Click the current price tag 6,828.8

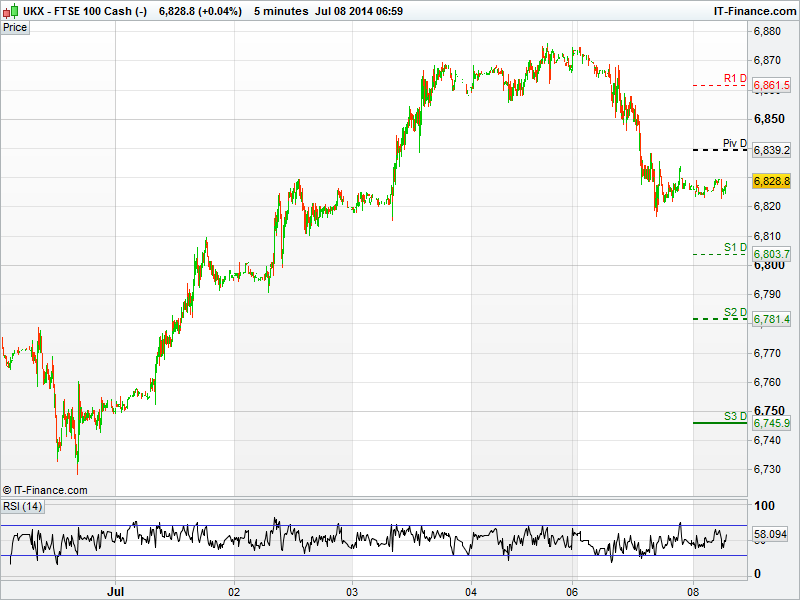click(x=771, y=181)
